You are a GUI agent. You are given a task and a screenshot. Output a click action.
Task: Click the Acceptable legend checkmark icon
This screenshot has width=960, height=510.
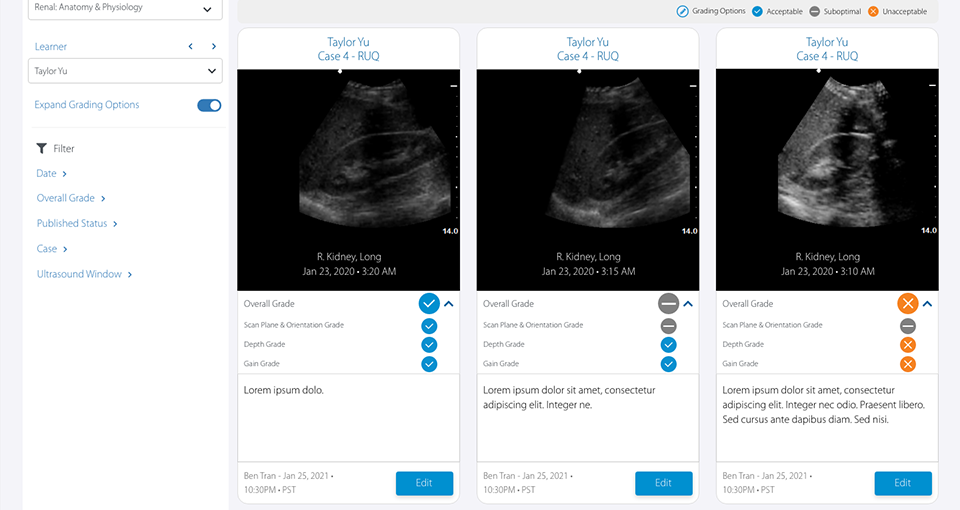757,11
